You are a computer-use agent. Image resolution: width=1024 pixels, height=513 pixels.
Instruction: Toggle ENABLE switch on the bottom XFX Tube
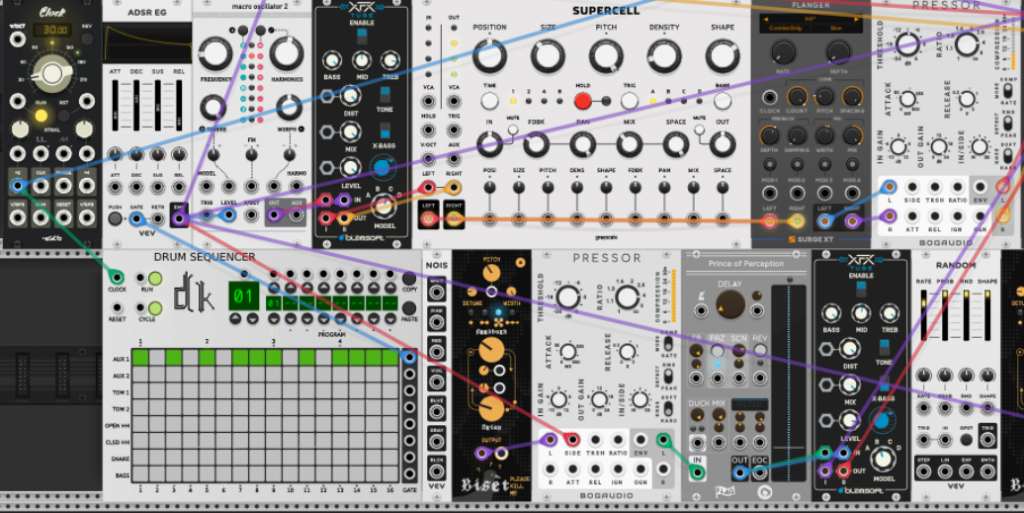[x=861, y=290]
